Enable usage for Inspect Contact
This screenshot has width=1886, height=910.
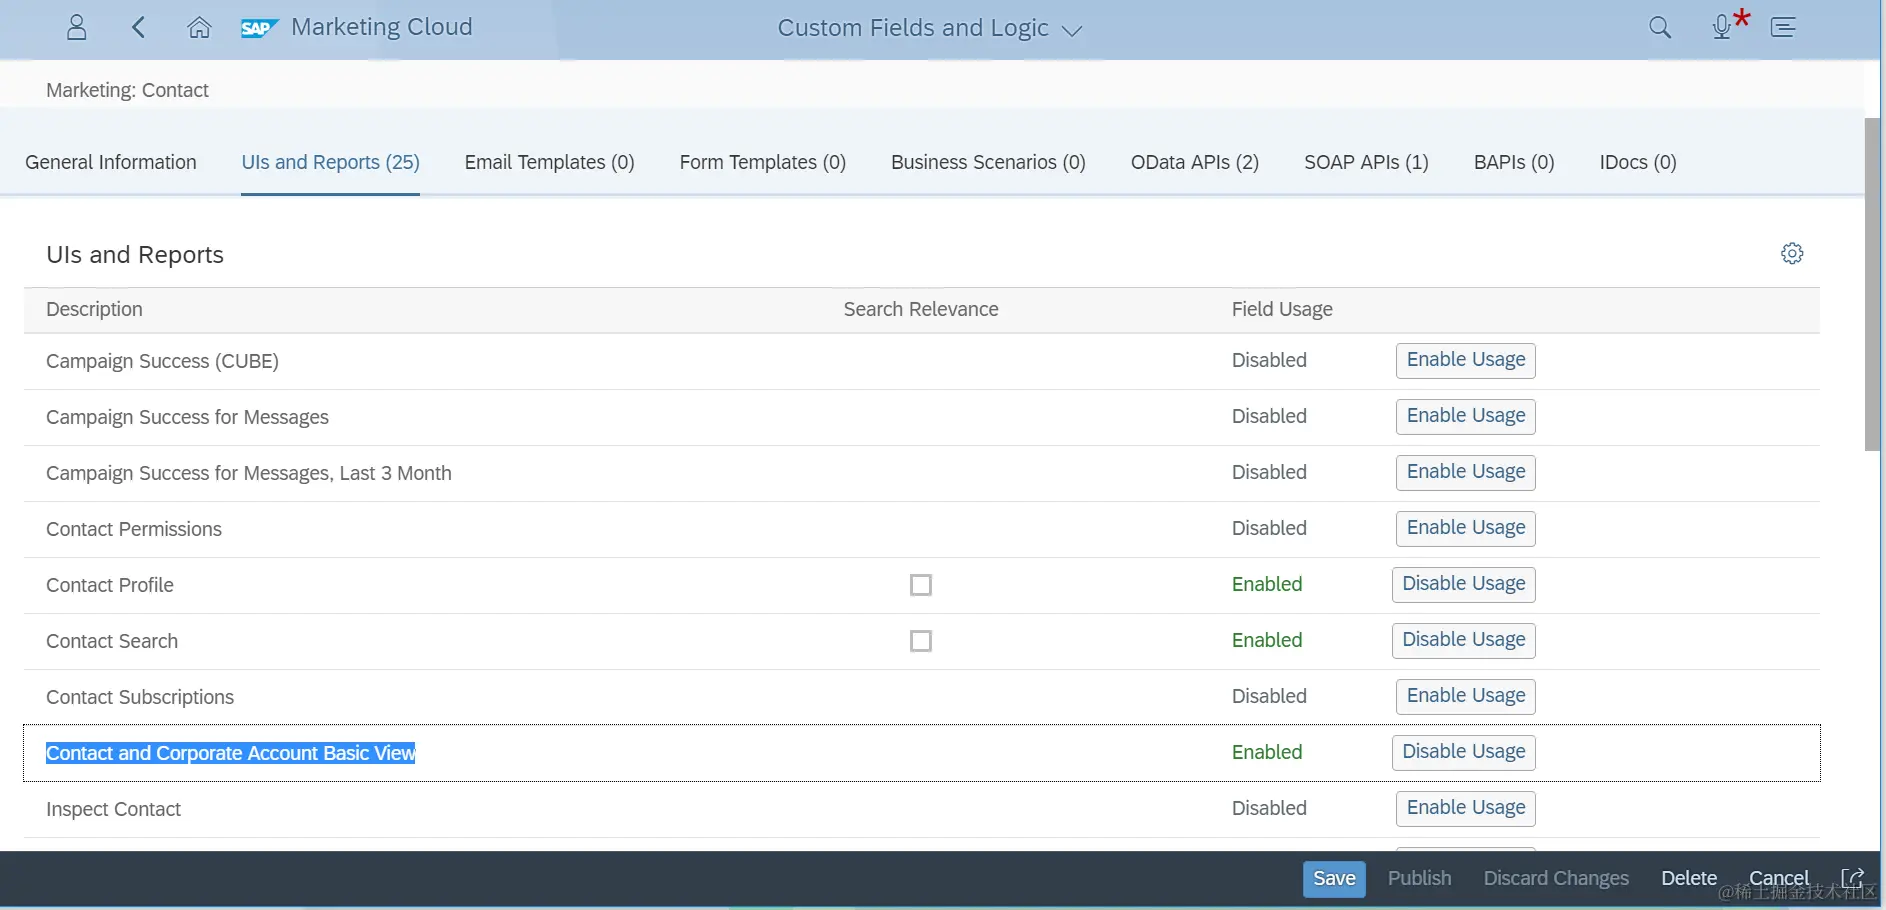[x=1465, y=808]
